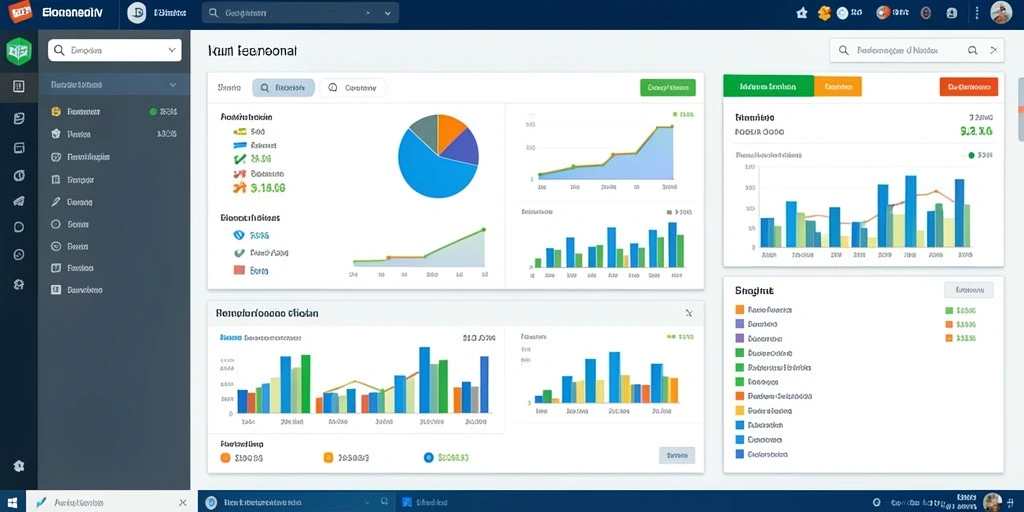Click the Windows Start button in taskbar
The image size is (1024, 512).
click(12, 502)
